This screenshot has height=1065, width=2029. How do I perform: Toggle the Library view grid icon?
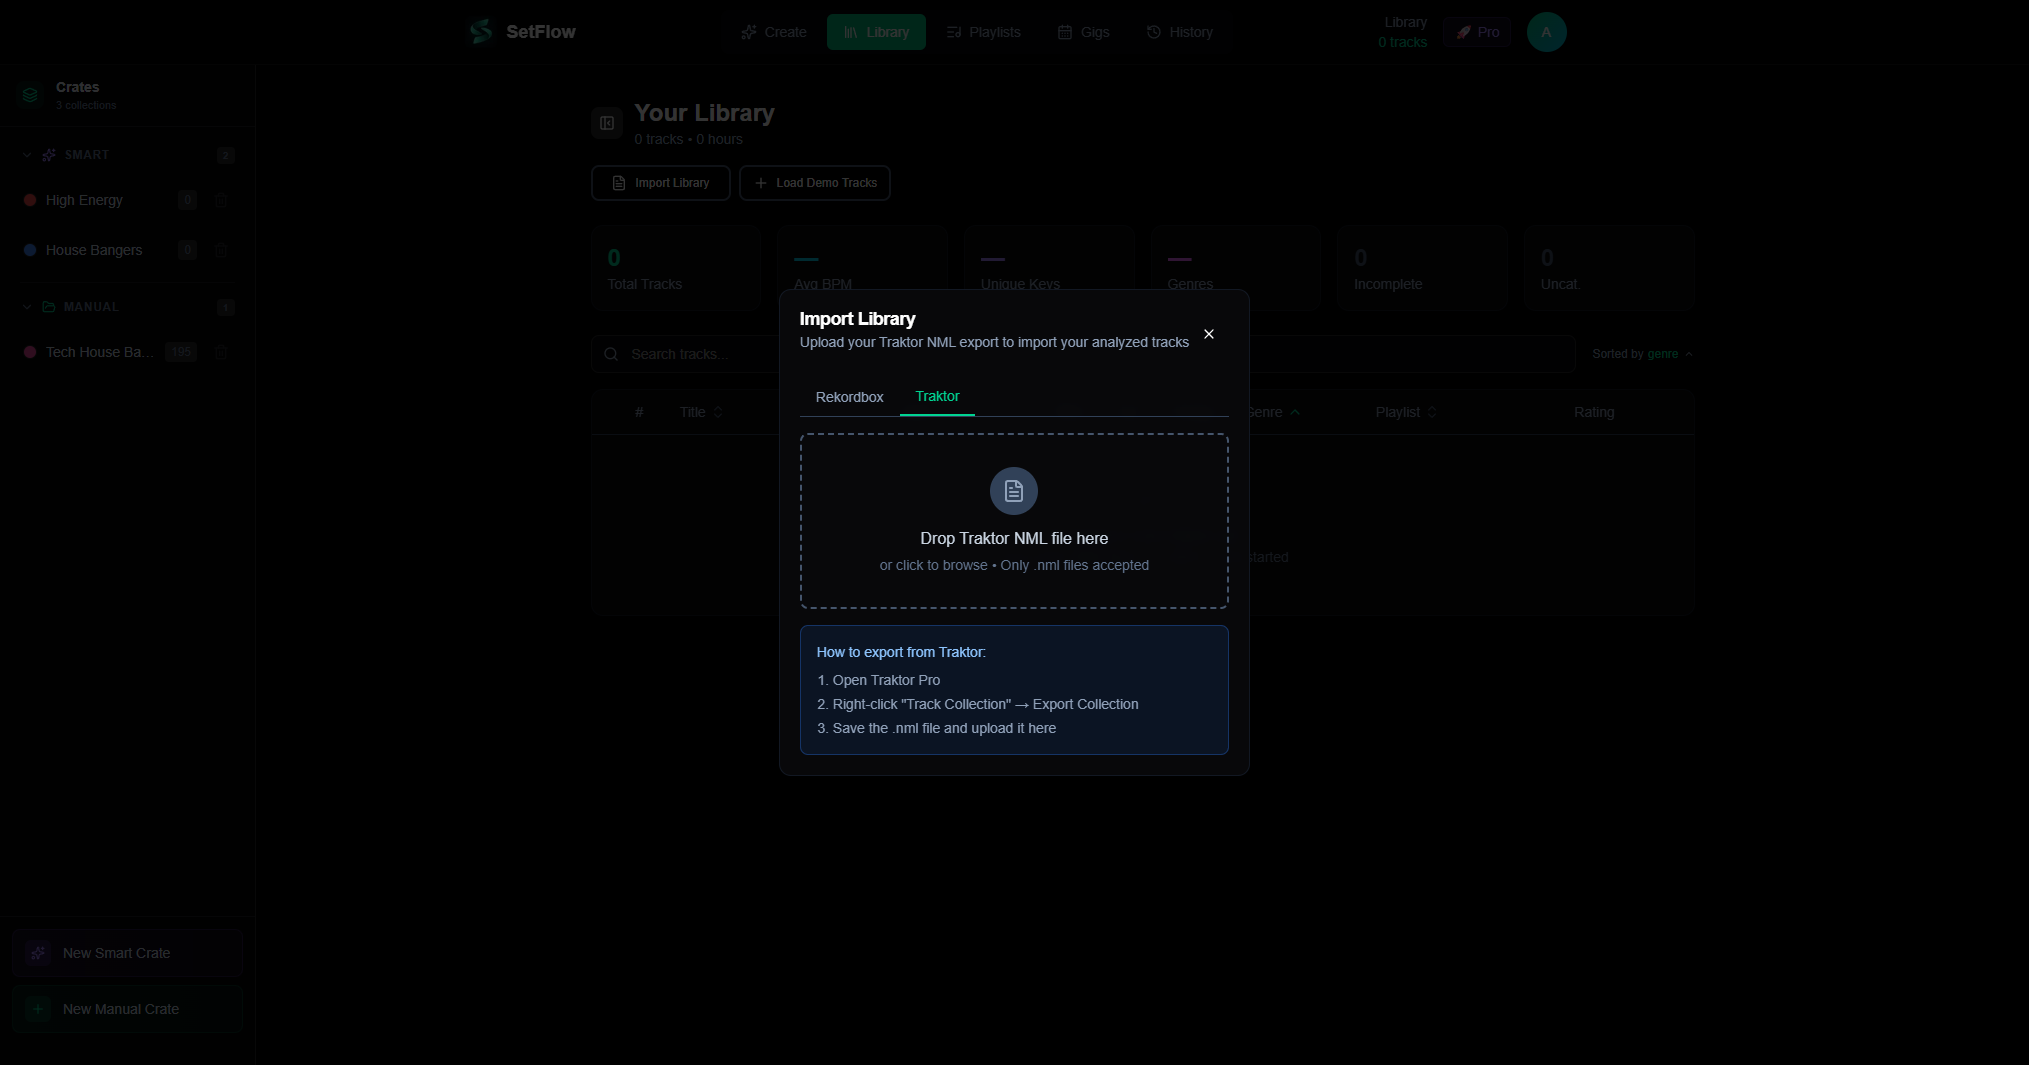tap(607, 123)
